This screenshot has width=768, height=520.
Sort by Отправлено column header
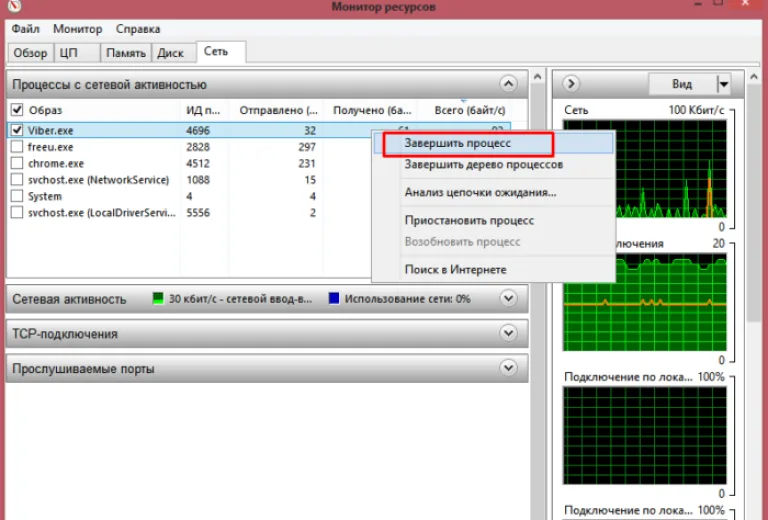tap(278, 110)
